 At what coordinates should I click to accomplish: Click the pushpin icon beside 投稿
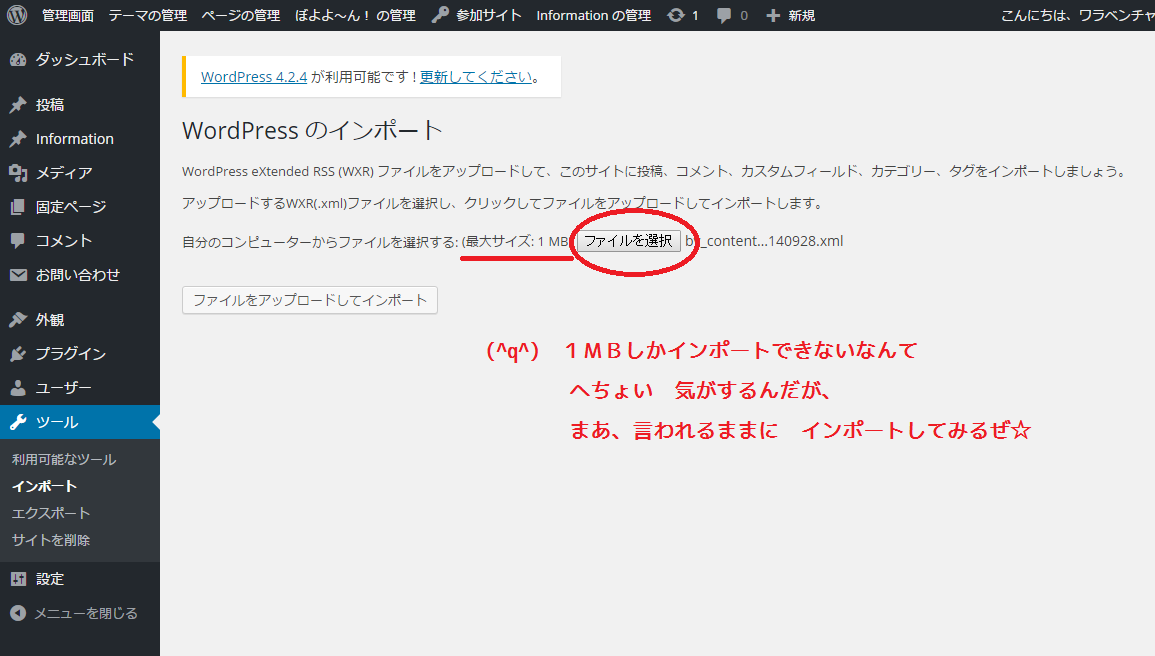(x=18, y=105)
